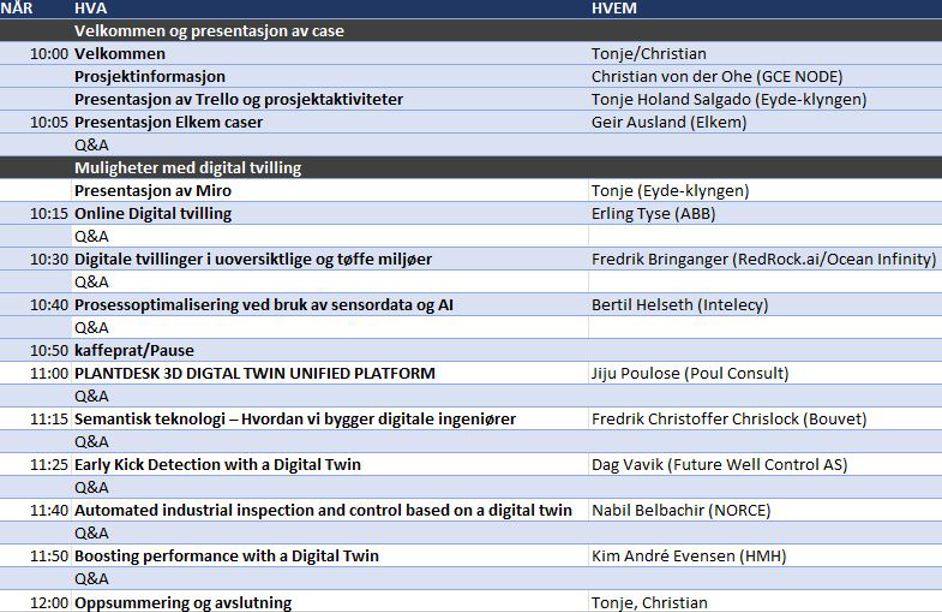Select the 'Velkommen og presentasjon av case' section row
942x612 pixels.
209,31
